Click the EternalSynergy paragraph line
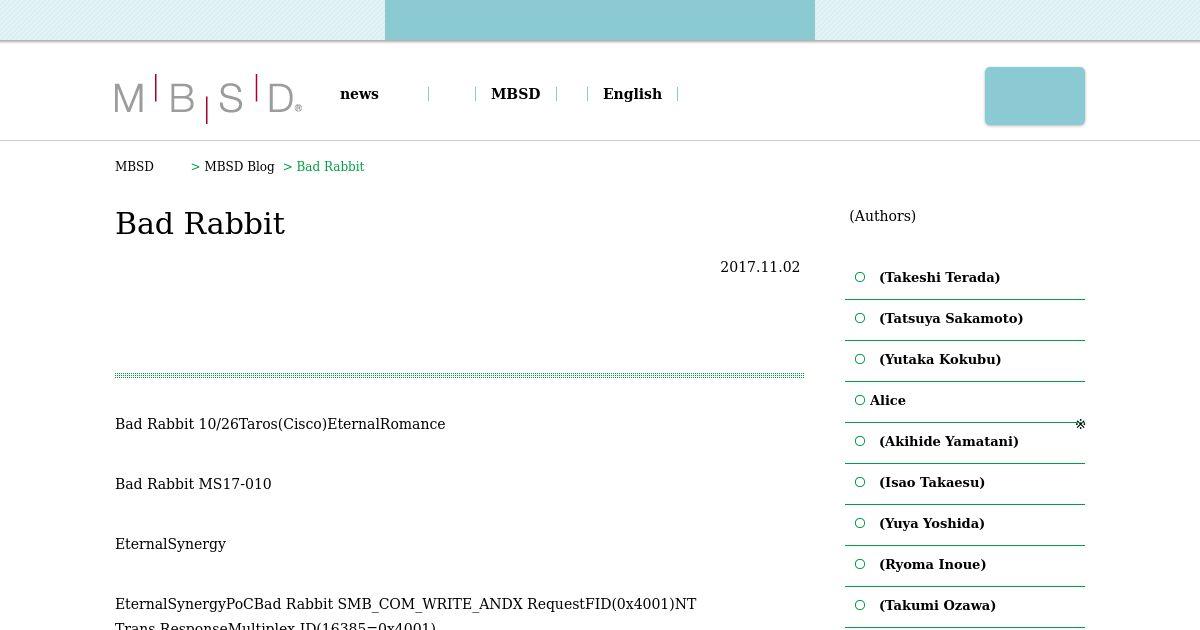Viewport: 1200px width, 630px height. tap(170, 544)
